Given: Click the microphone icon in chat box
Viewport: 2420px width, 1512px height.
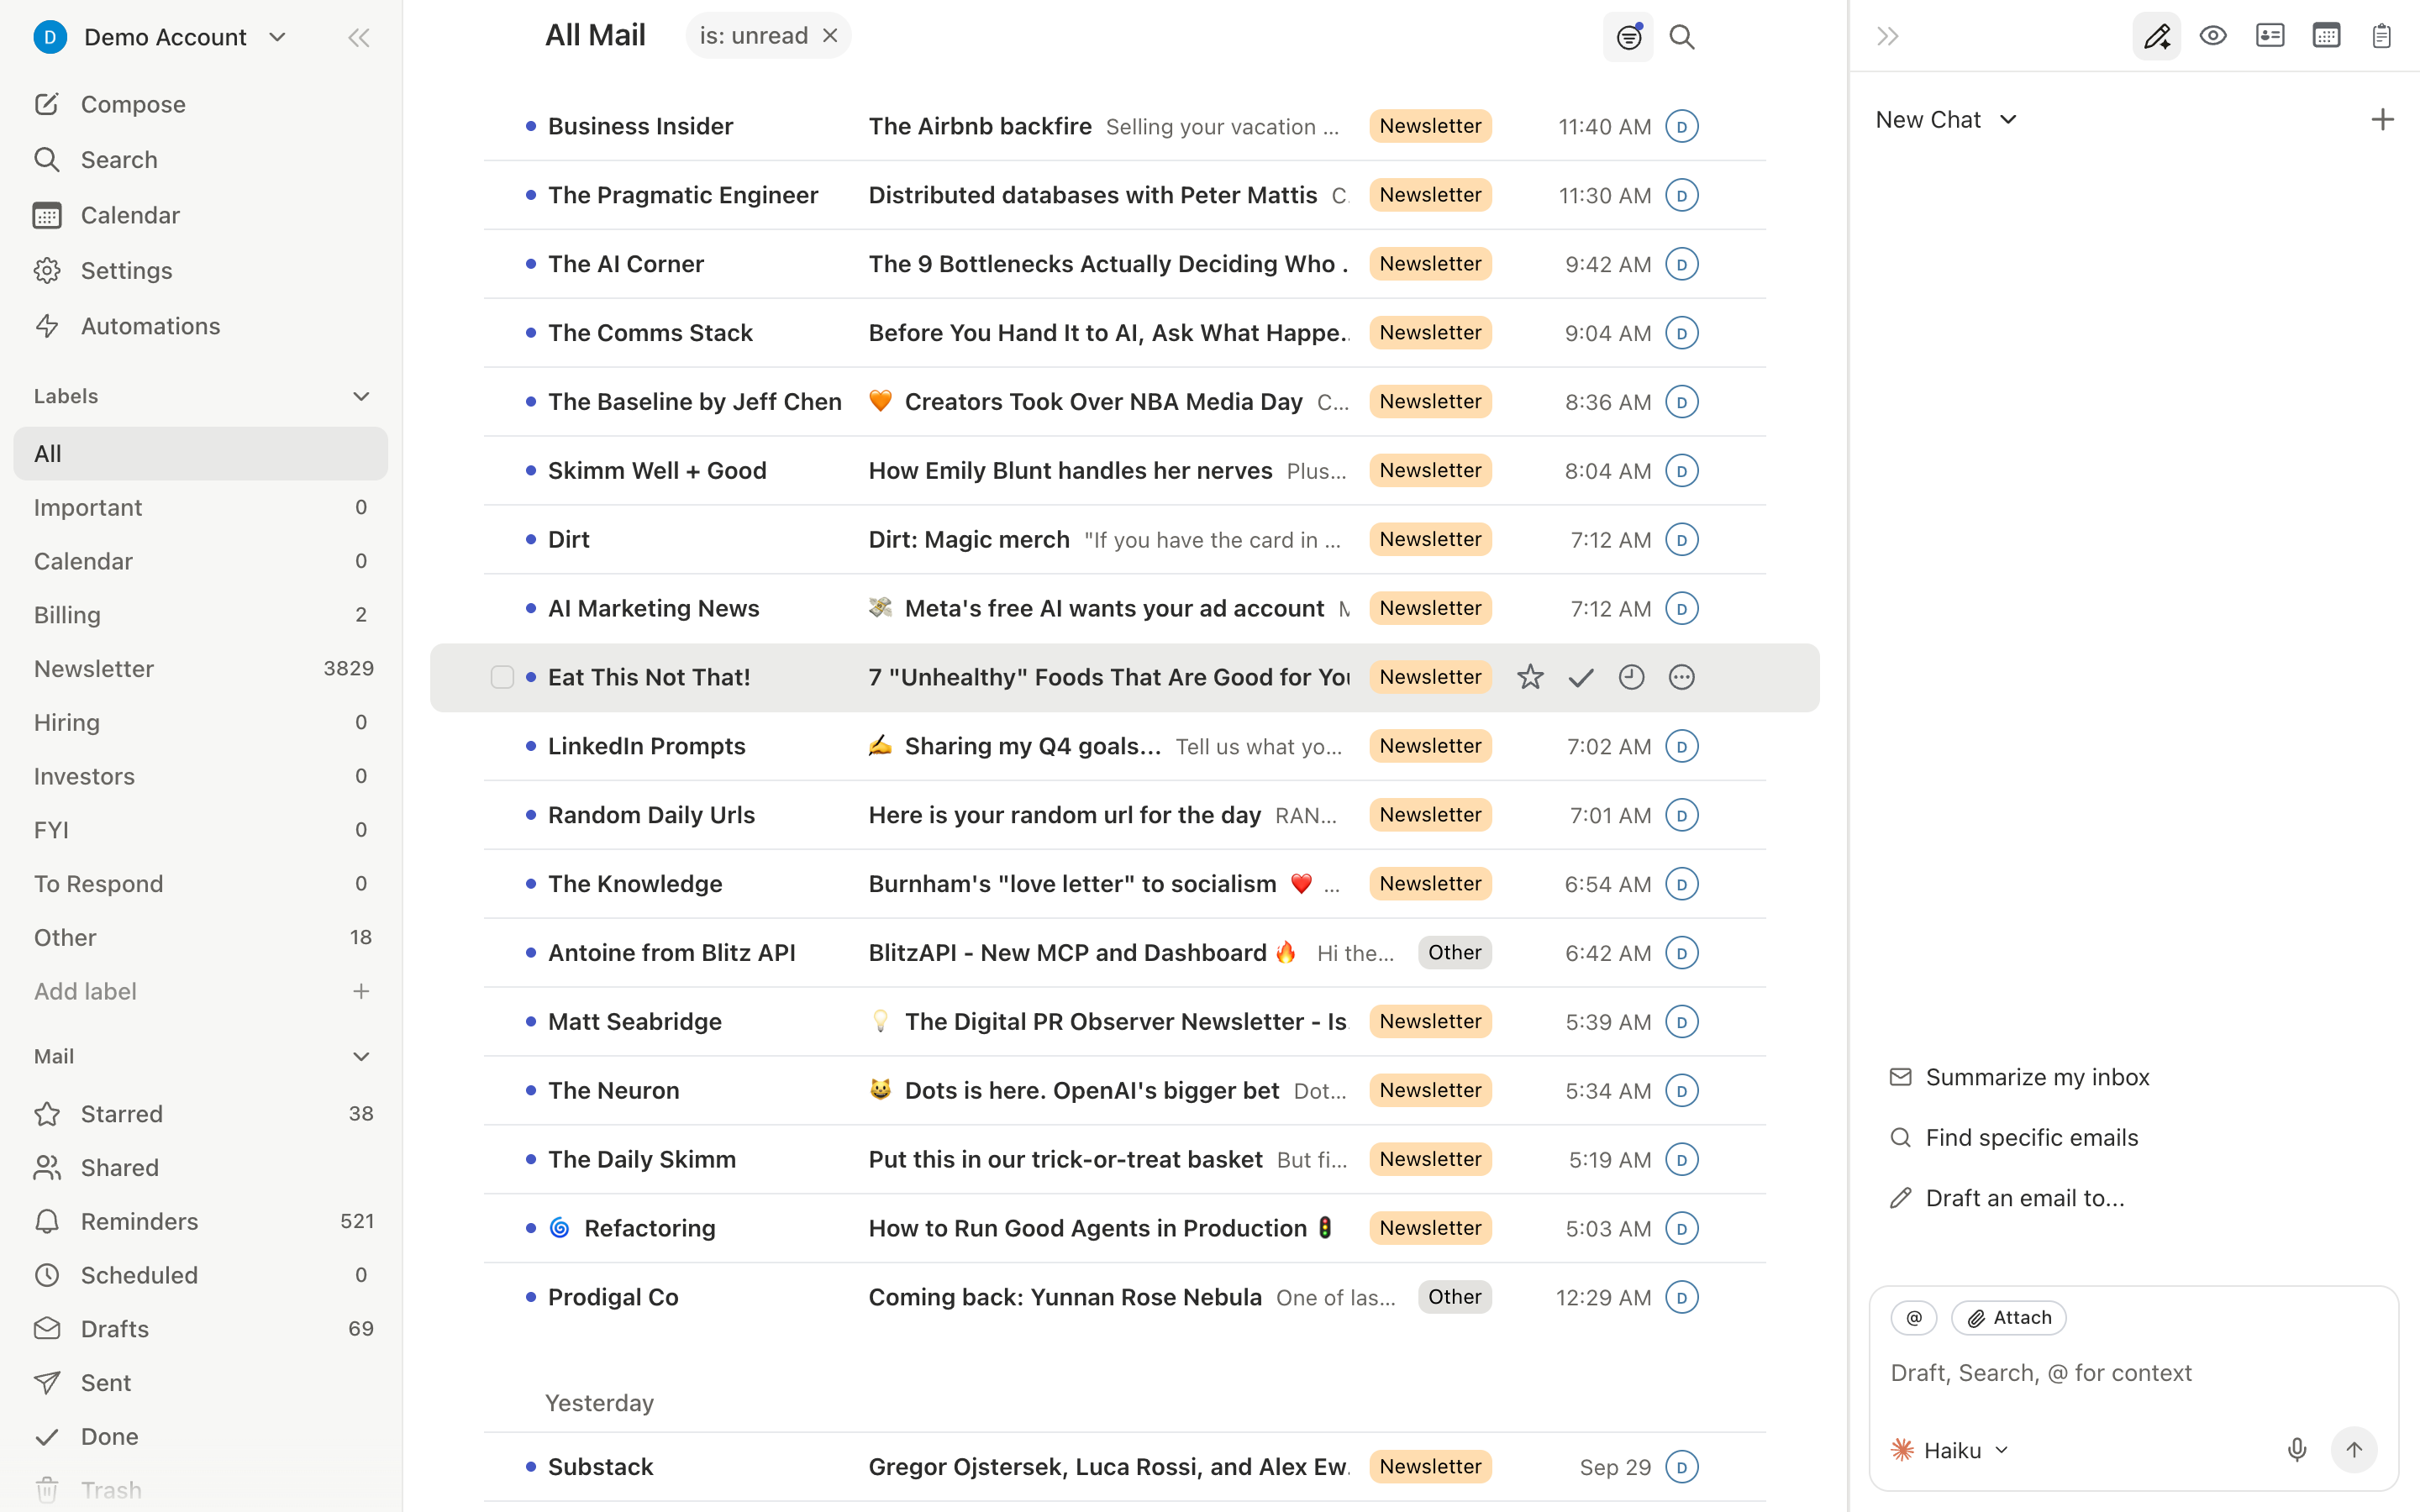Looking at the screenshot, I should point(2297,1450).
